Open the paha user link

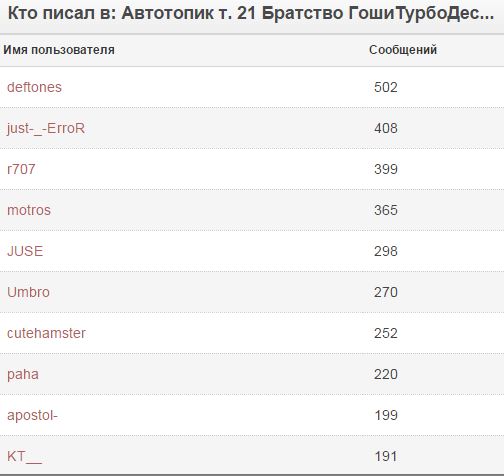[x=23, y=375]
